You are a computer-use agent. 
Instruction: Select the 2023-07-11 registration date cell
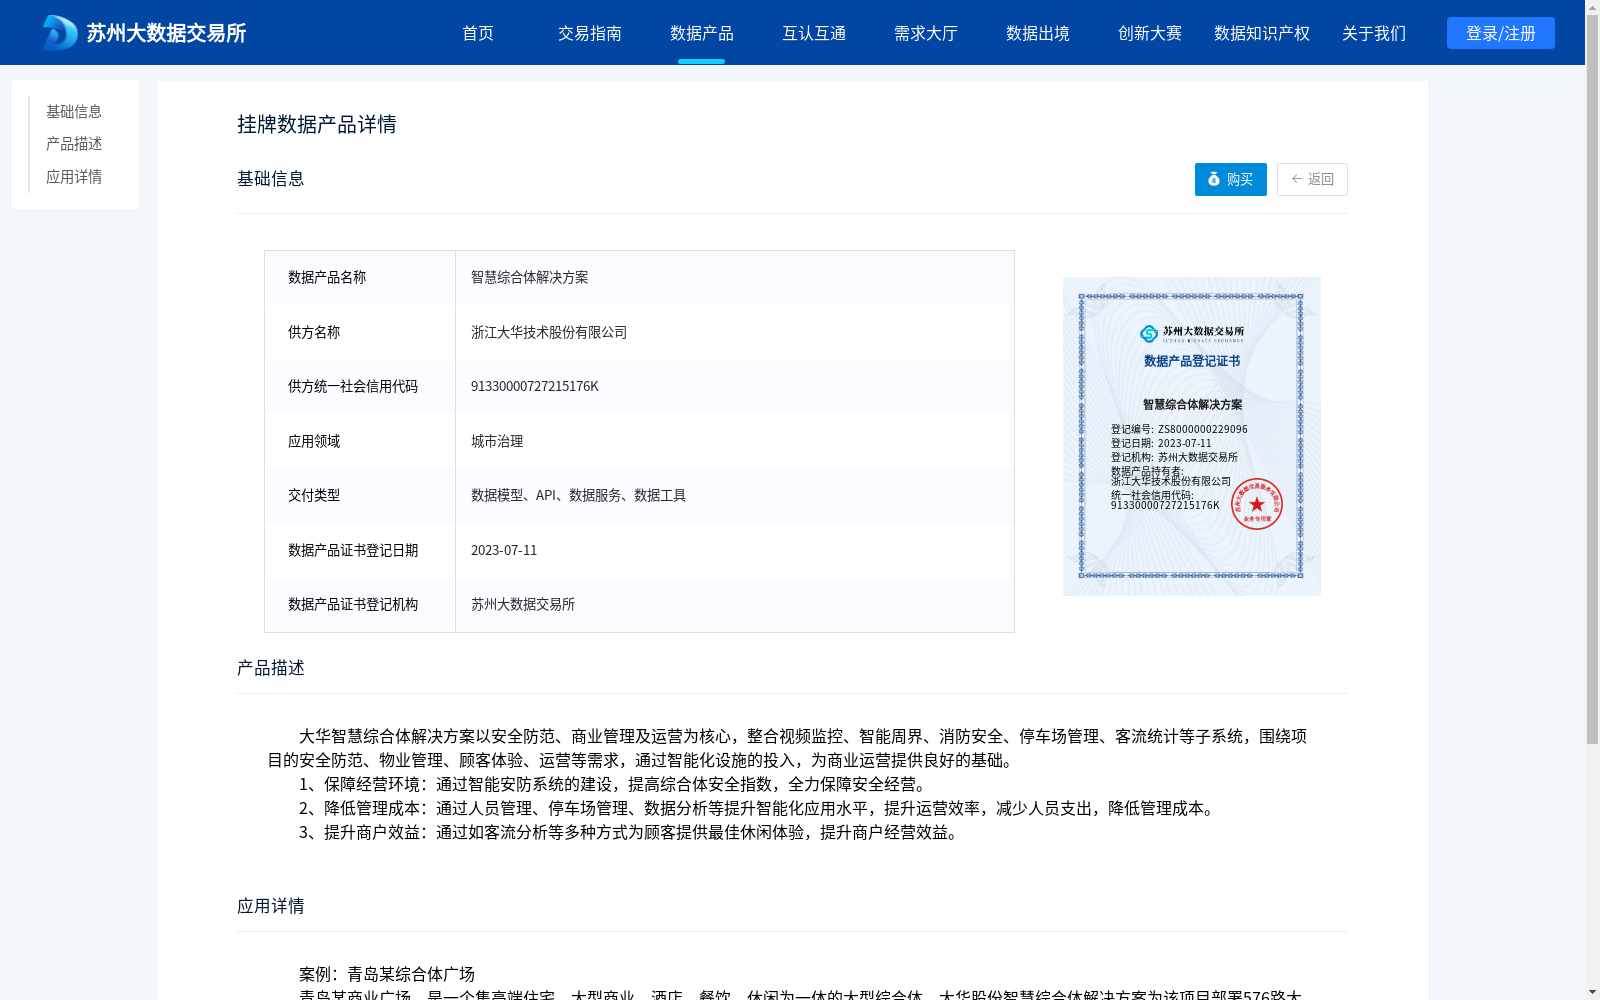735,550
